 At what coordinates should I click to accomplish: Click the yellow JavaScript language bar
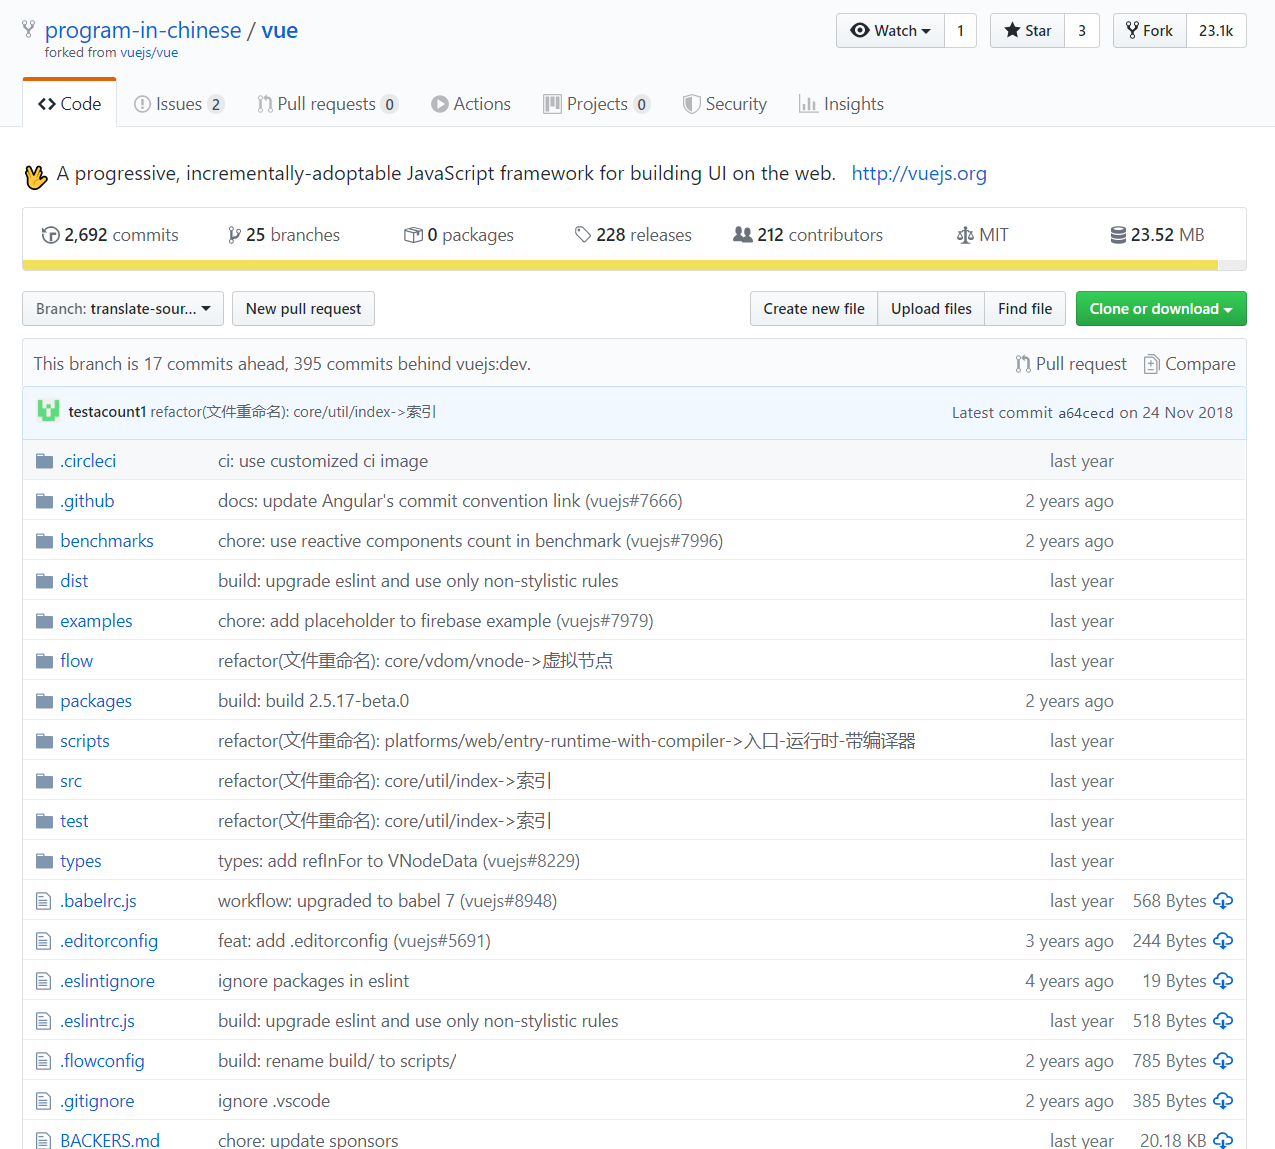pos(620,266)
